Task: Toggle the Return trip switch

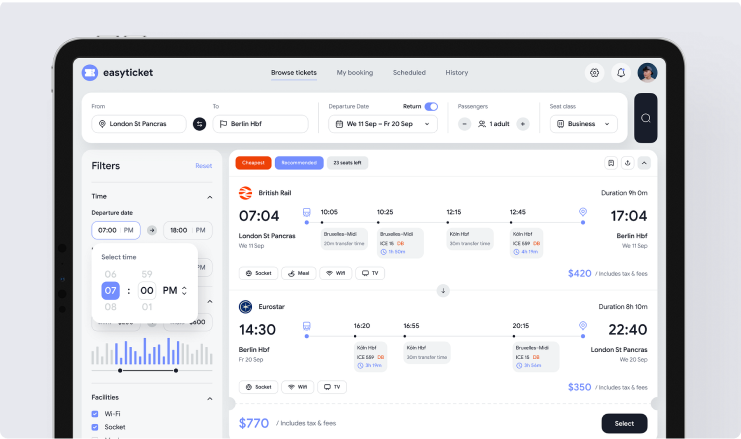Action: coord(431,106)
